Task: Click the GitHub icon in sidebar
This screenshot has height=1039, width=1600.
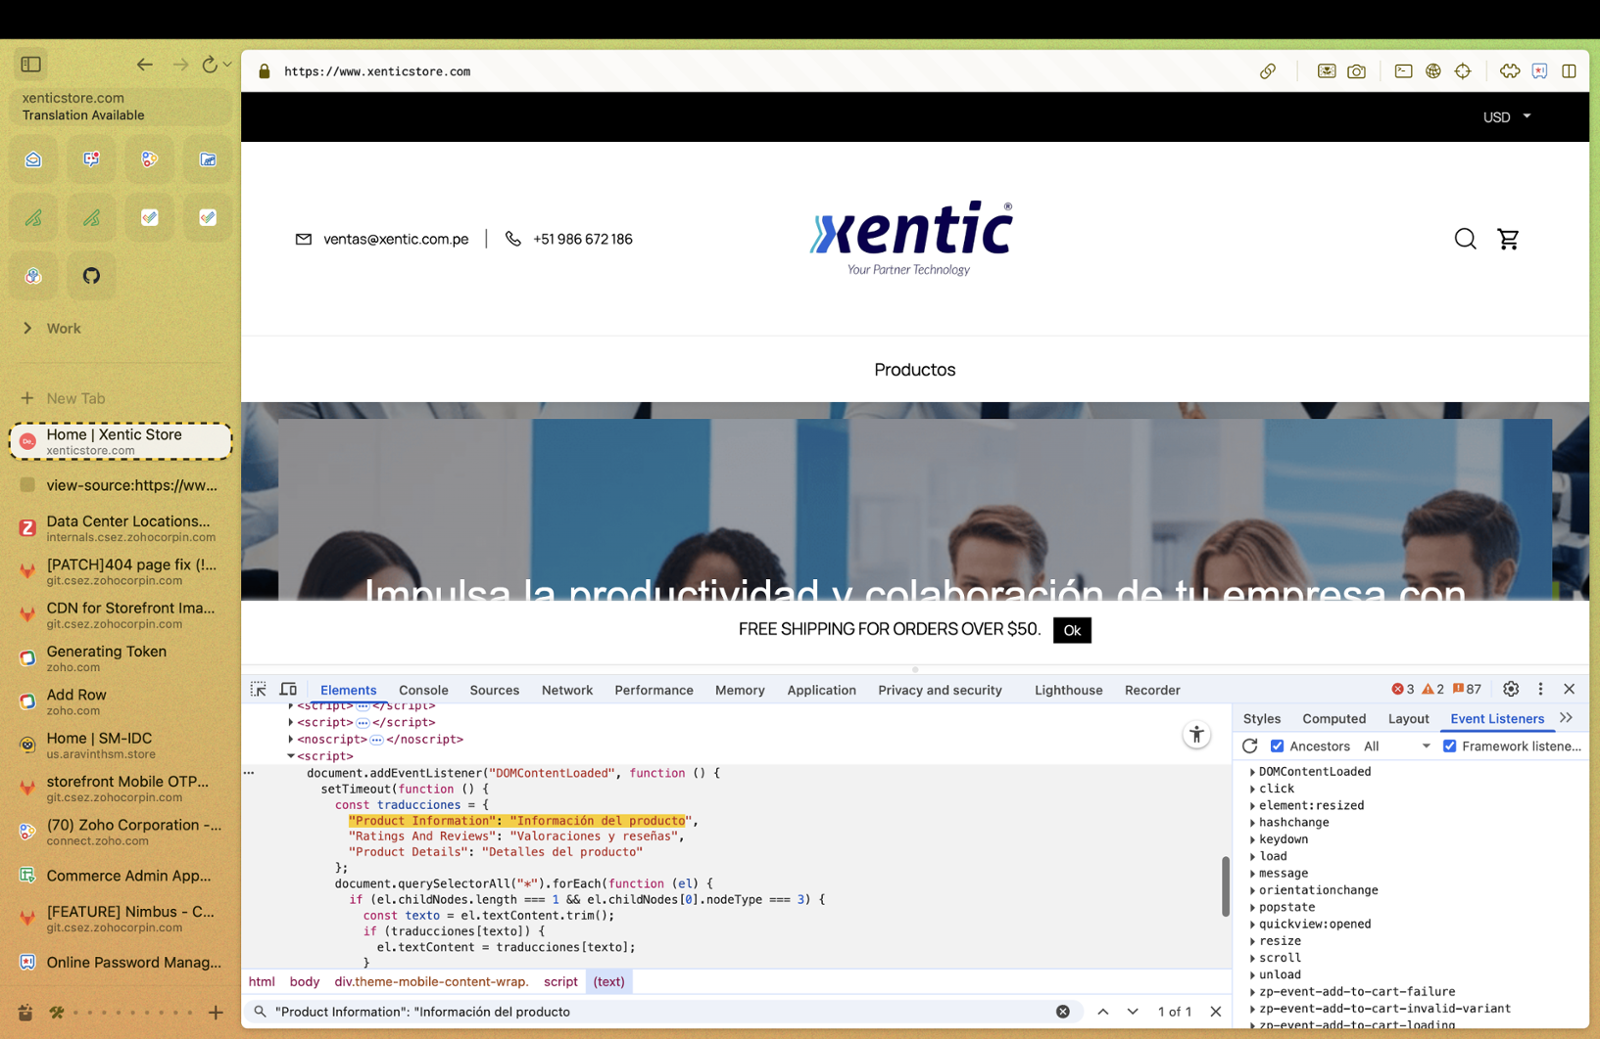Action: click(91, 276)
